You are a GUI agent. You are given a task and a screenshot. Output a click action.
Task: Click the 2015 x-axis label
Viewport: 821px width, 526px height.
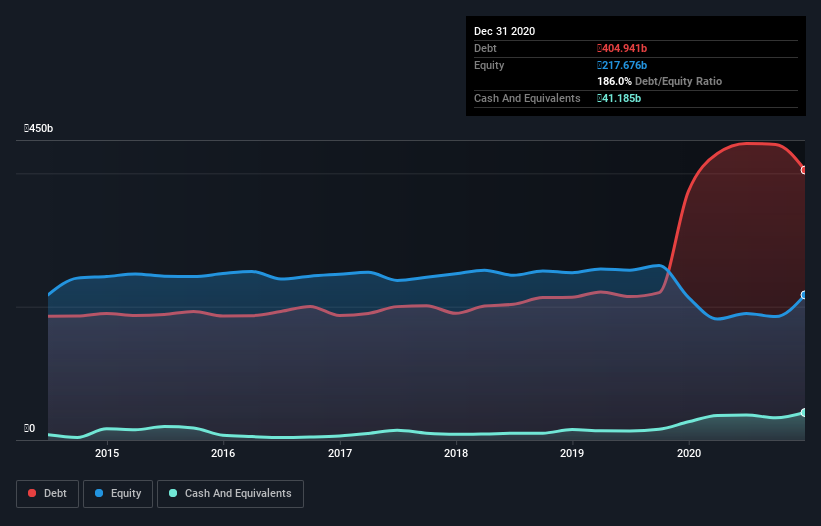pos(107,453)
